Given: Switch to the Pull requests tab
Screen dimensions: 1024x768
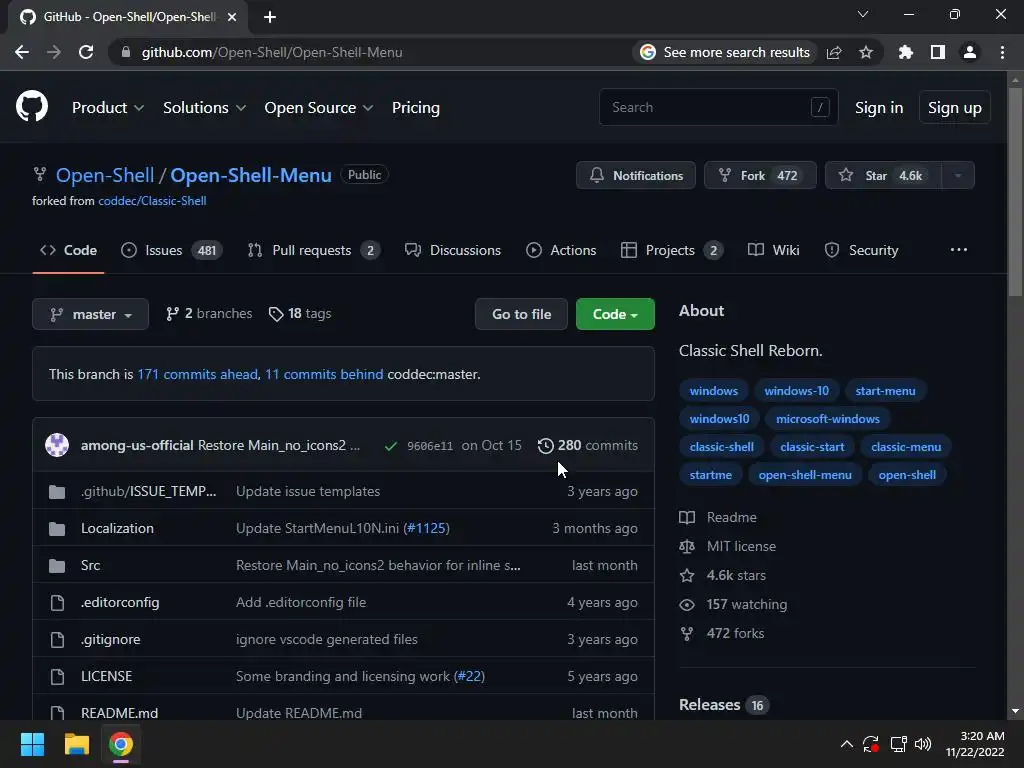Looking at the screenshot, I should [314, 250].
